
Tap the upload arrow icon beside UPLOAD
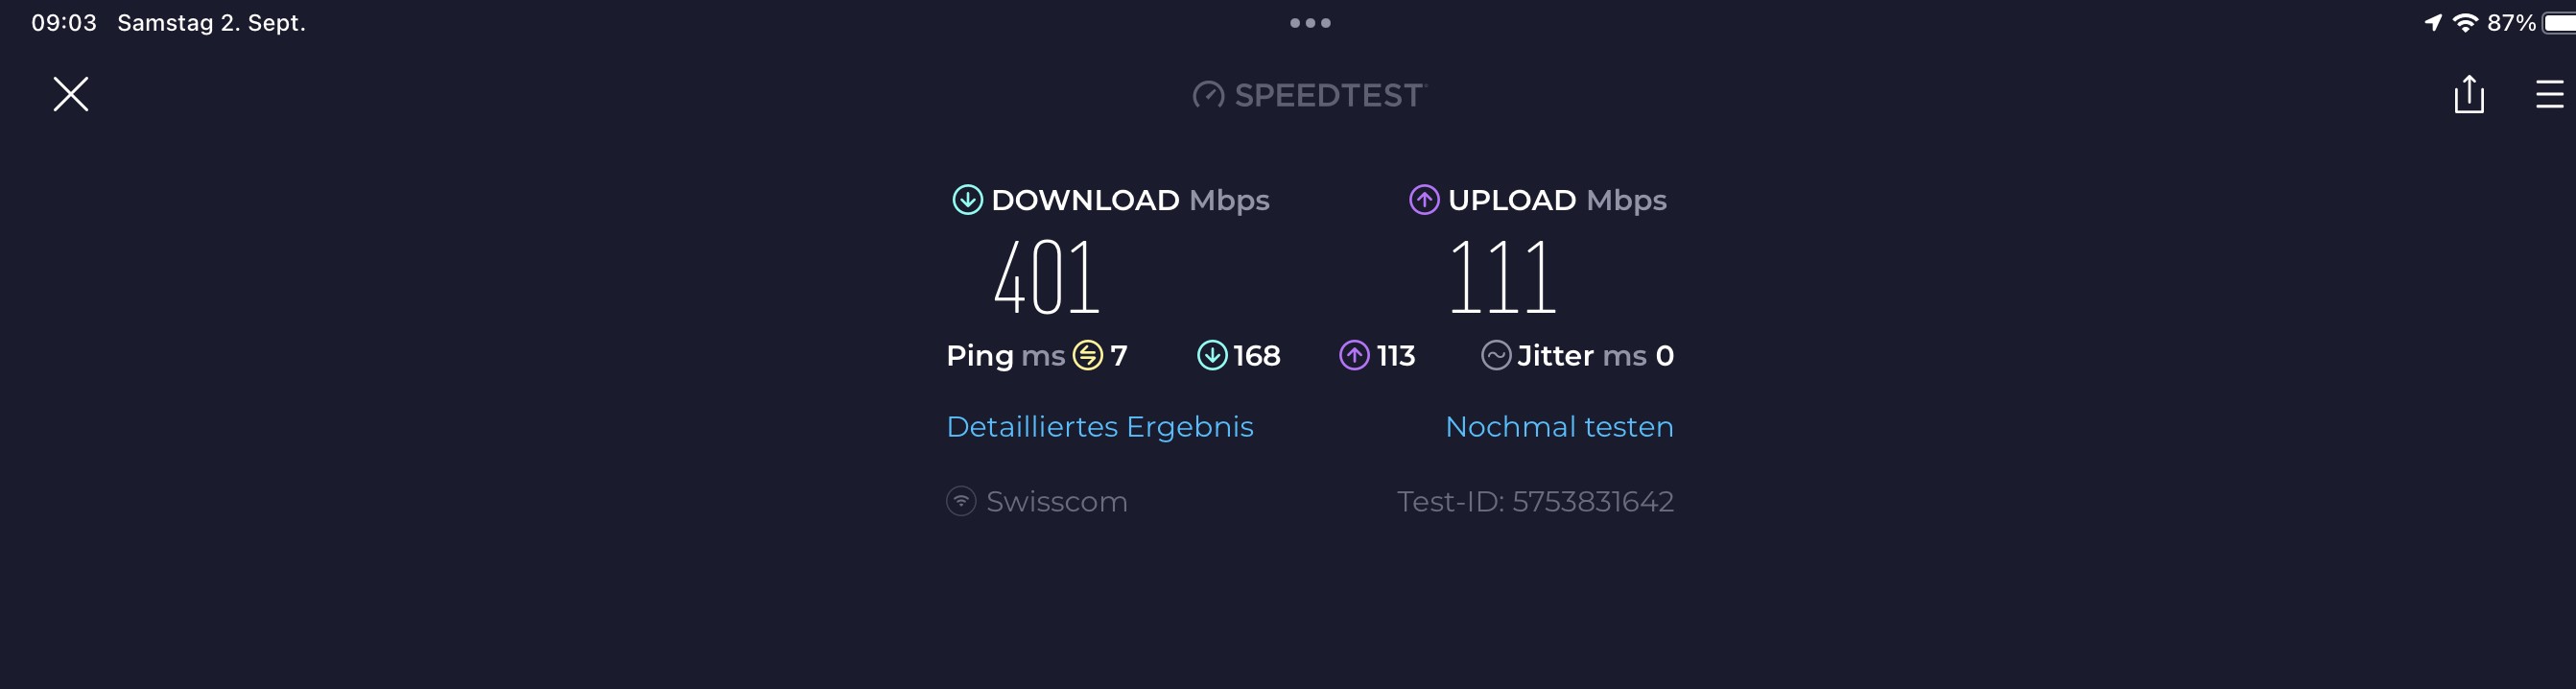(1424, 200)
